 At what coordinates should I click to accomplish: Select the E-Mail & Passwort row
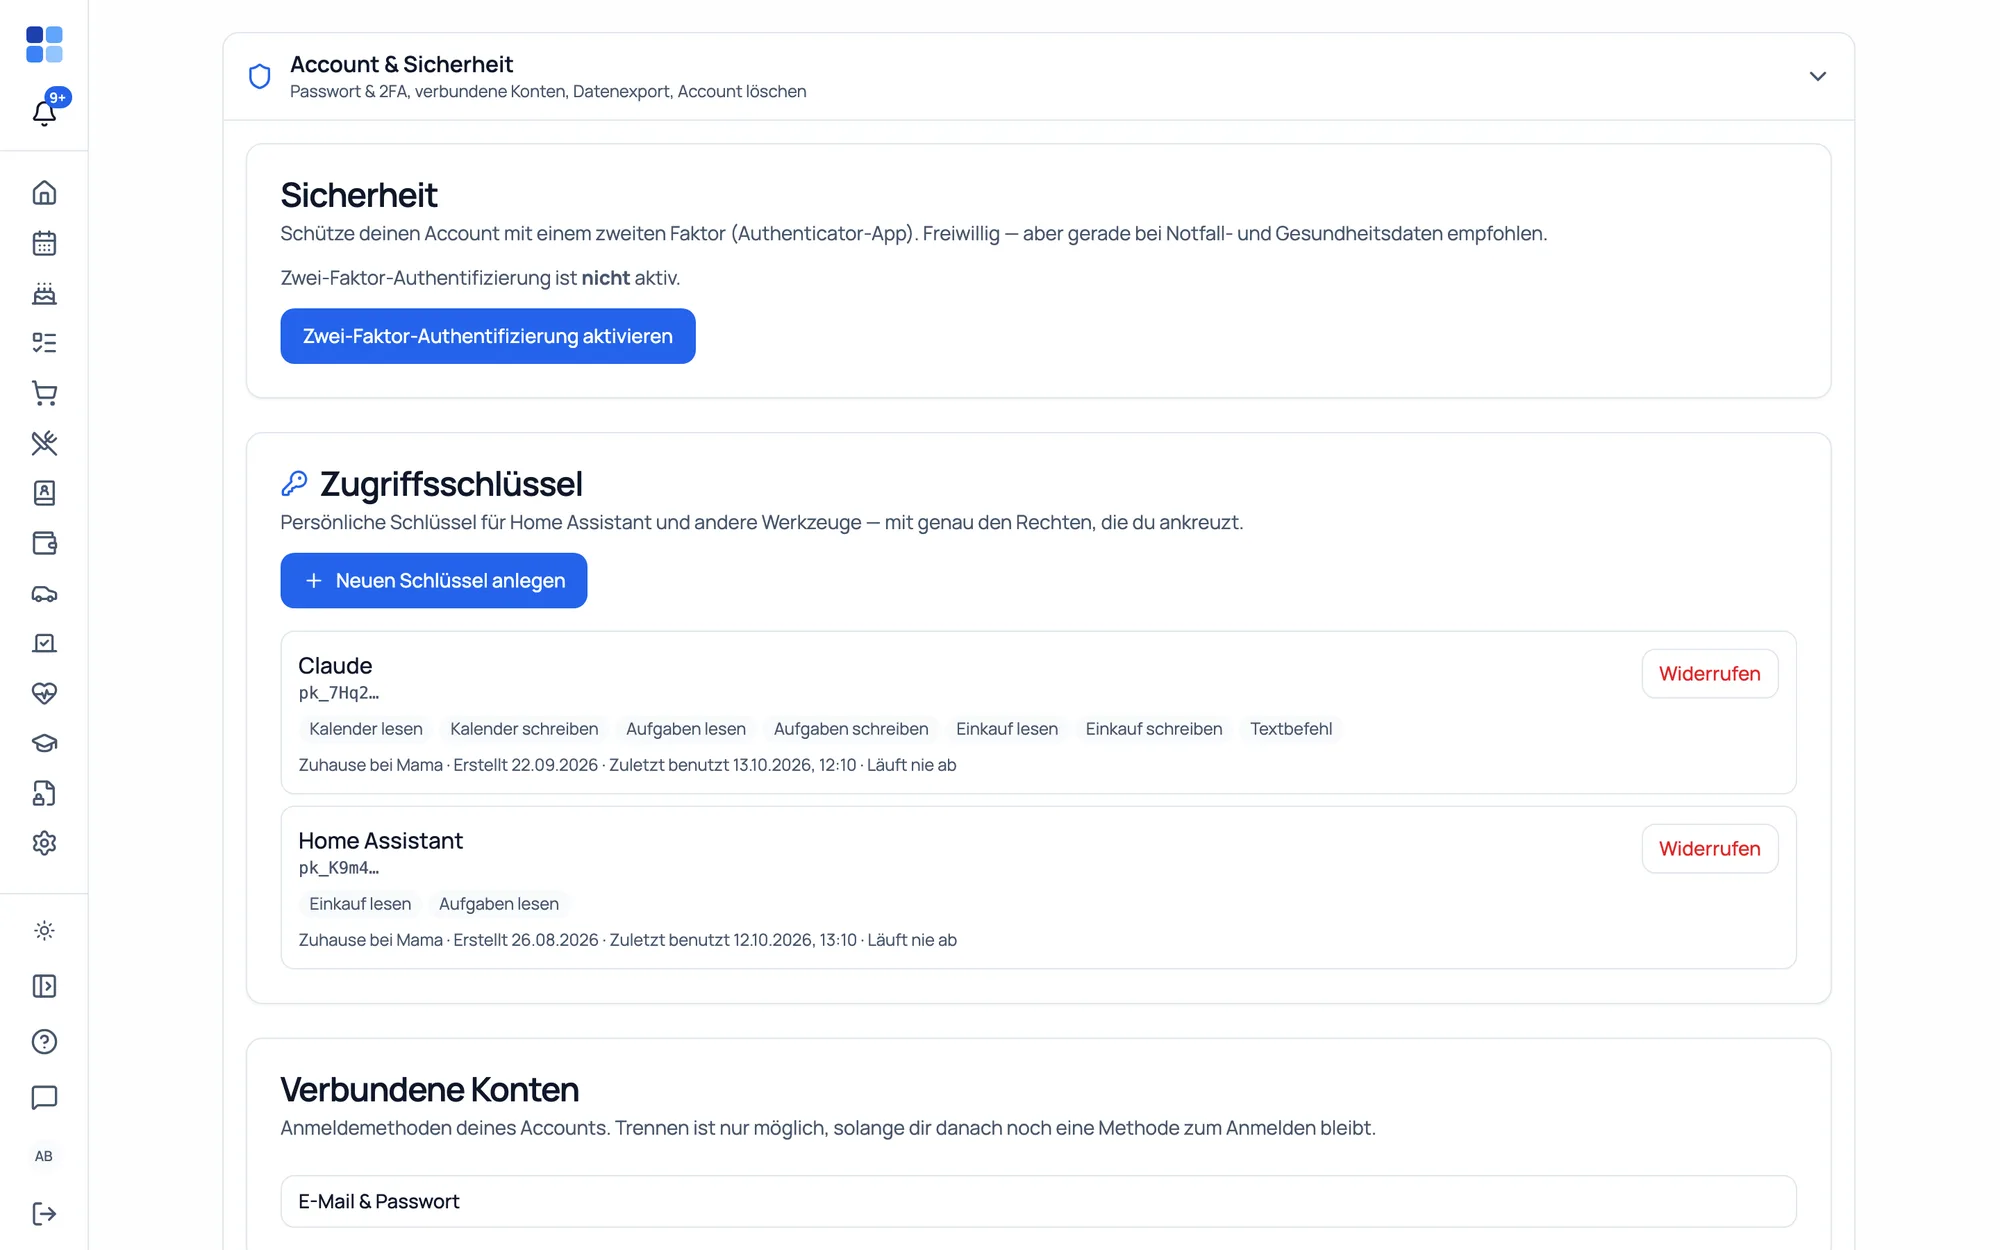point(1038,1202)
